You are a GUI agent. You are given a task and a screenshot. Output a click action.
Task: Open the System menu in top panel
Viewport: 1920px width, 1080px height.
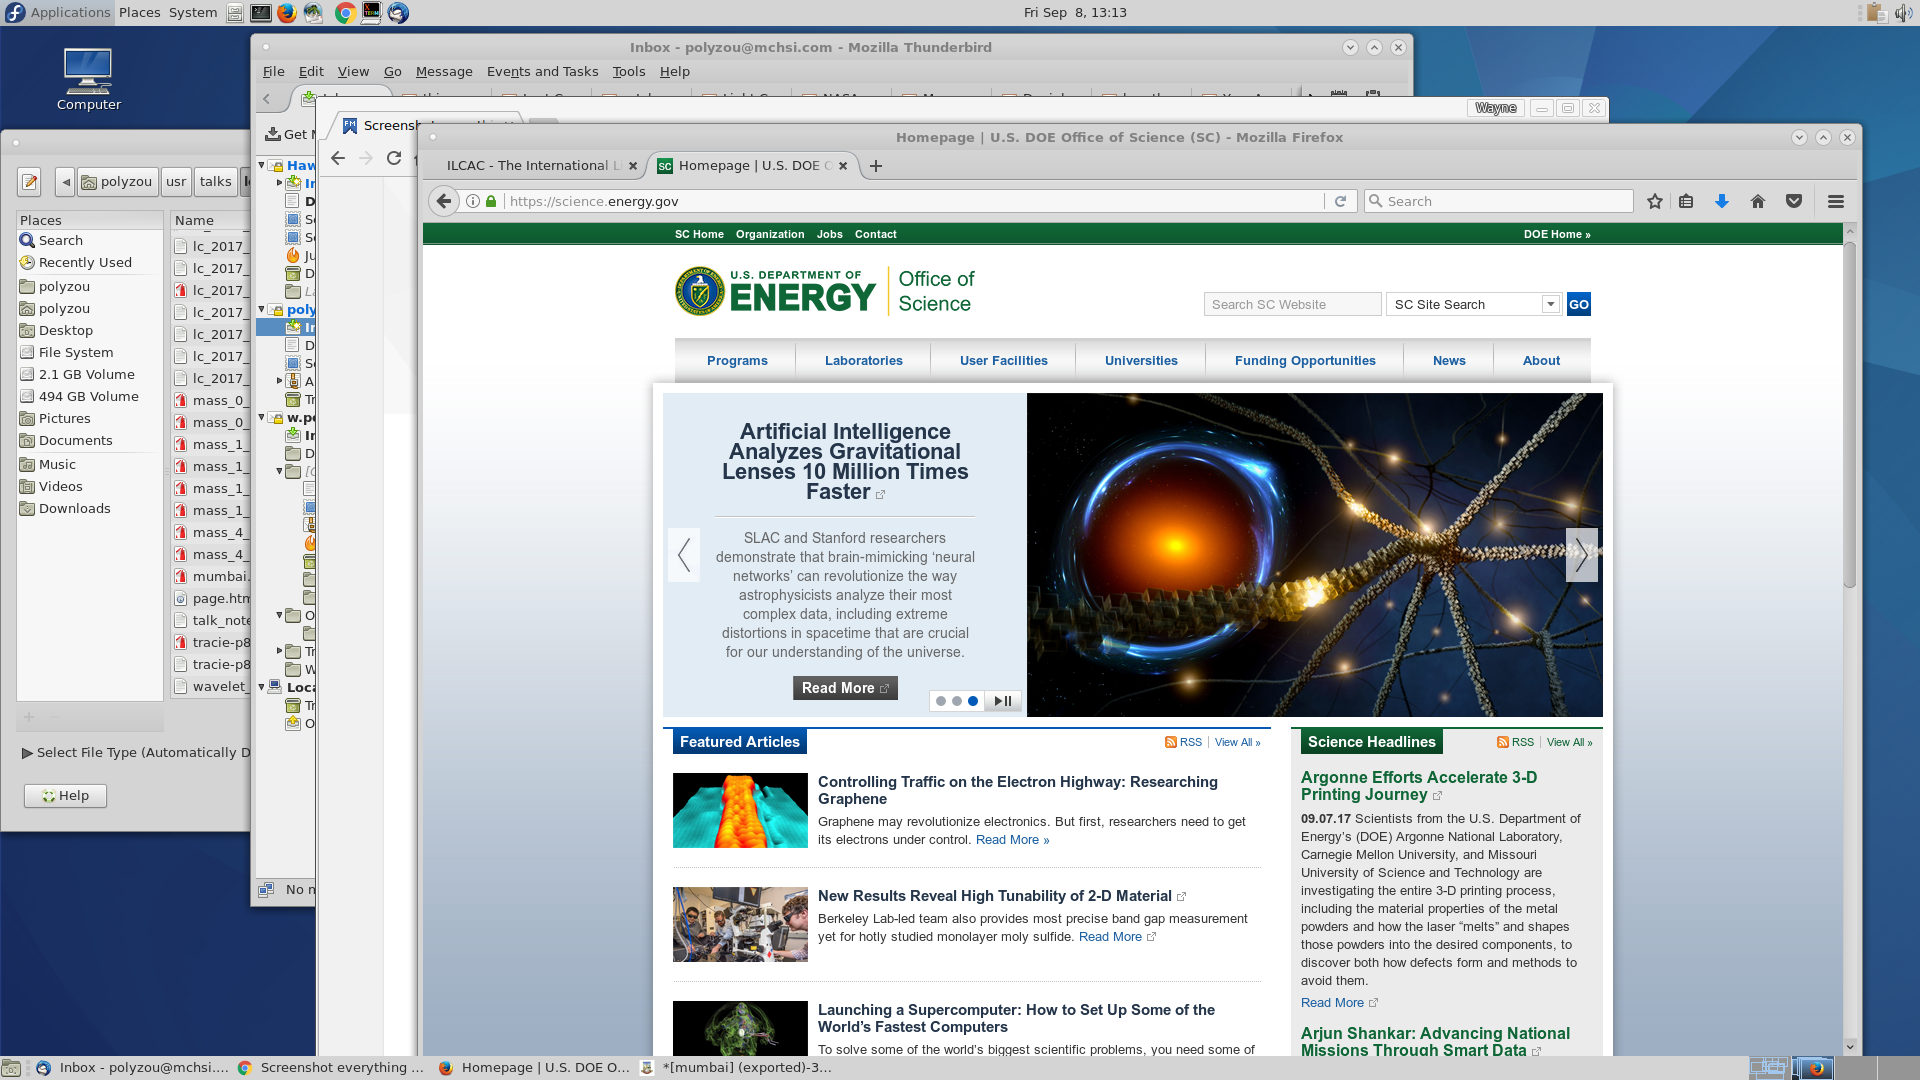193,13
